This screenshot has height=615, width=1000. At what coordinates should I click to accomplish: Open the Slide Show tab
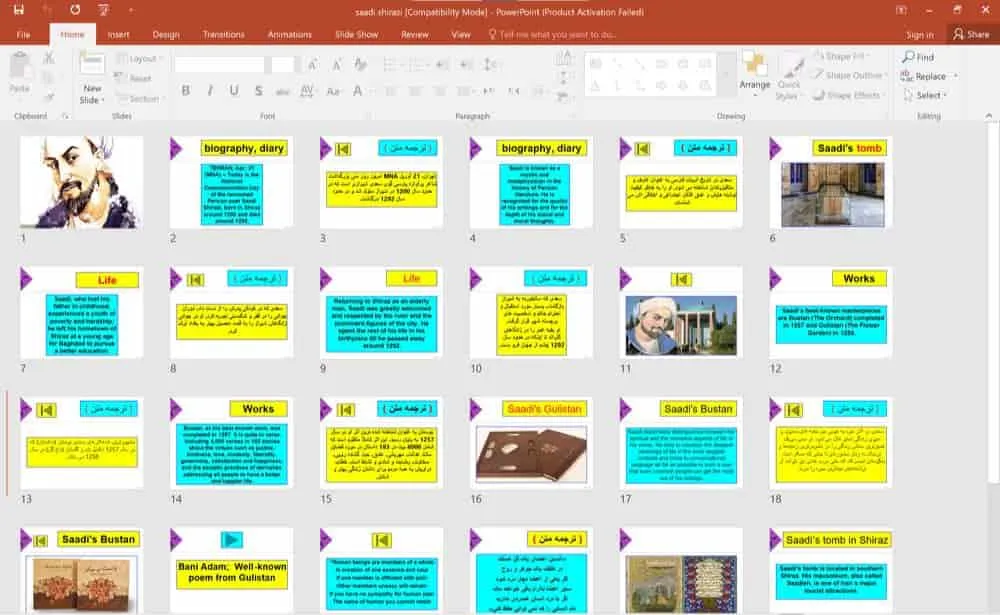tap(356, 34)
